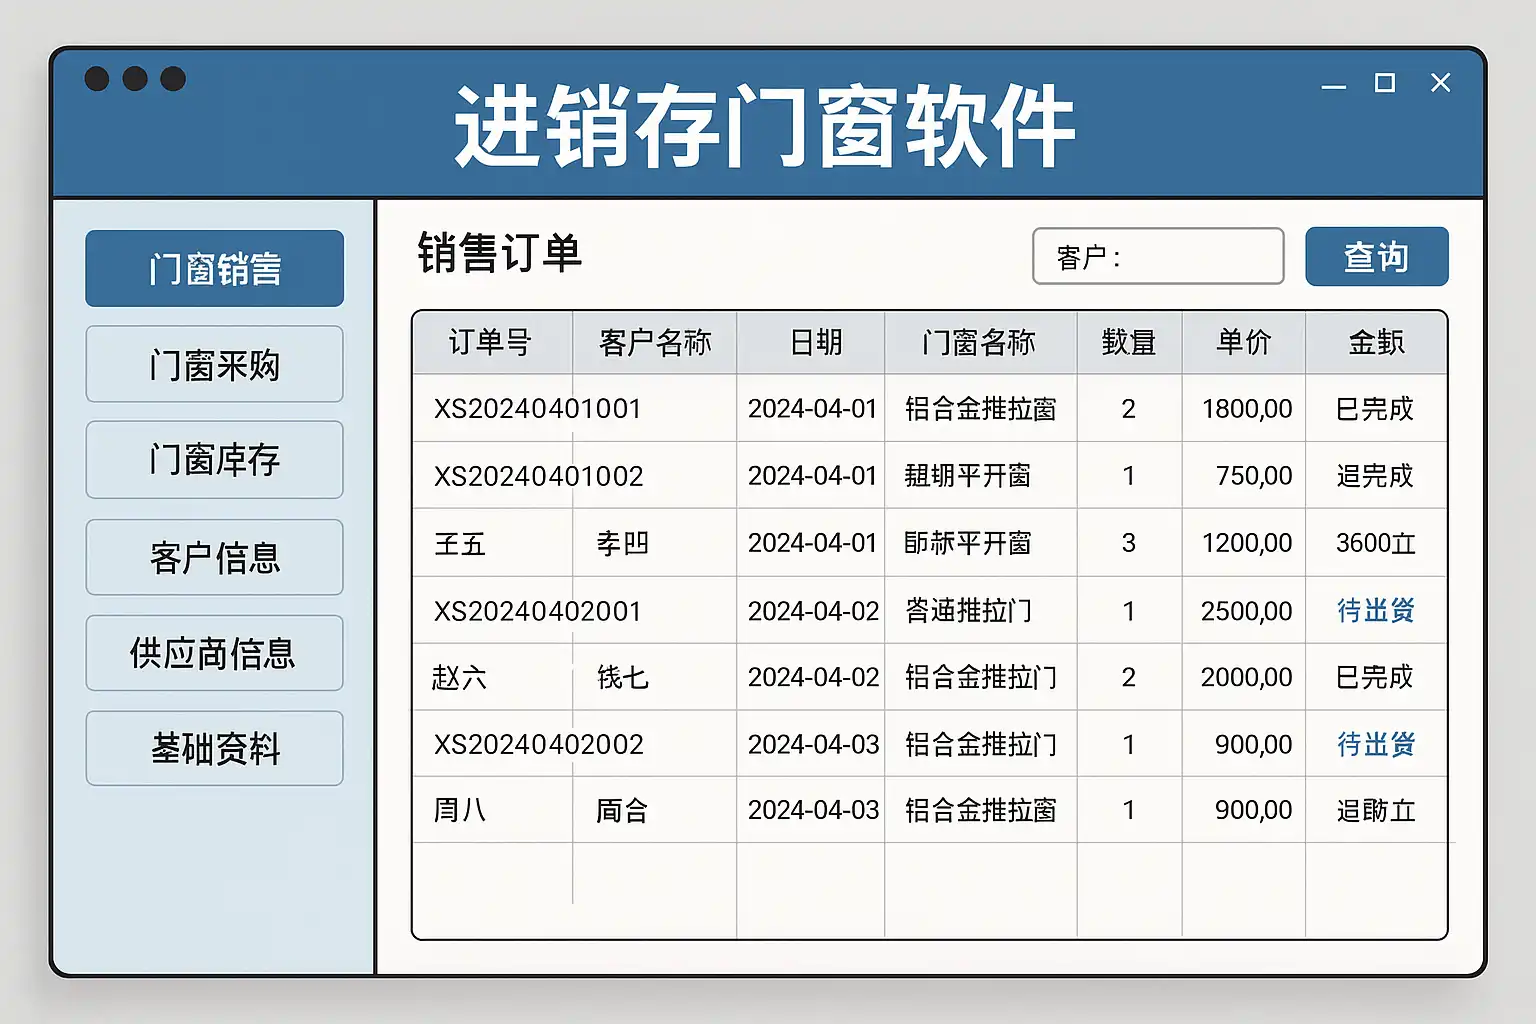
Task: Click the 日期 column header
Action: pyautogui.click(x=815, y=343)
